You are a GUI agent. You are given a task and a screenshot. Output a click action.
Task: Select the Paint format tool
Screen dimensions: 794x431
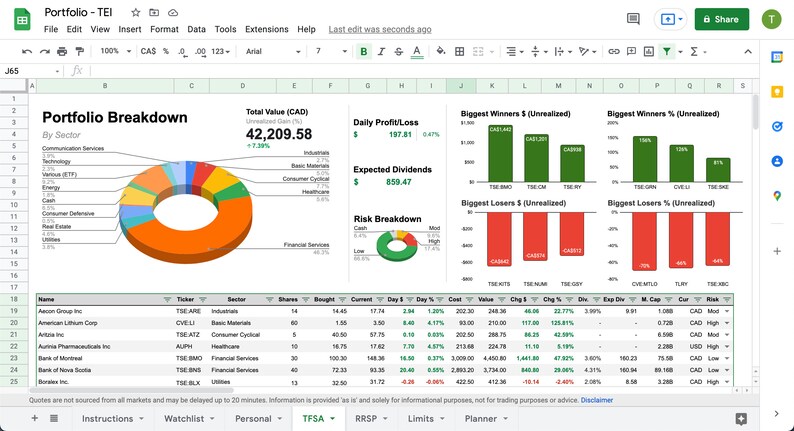point(80,51)
